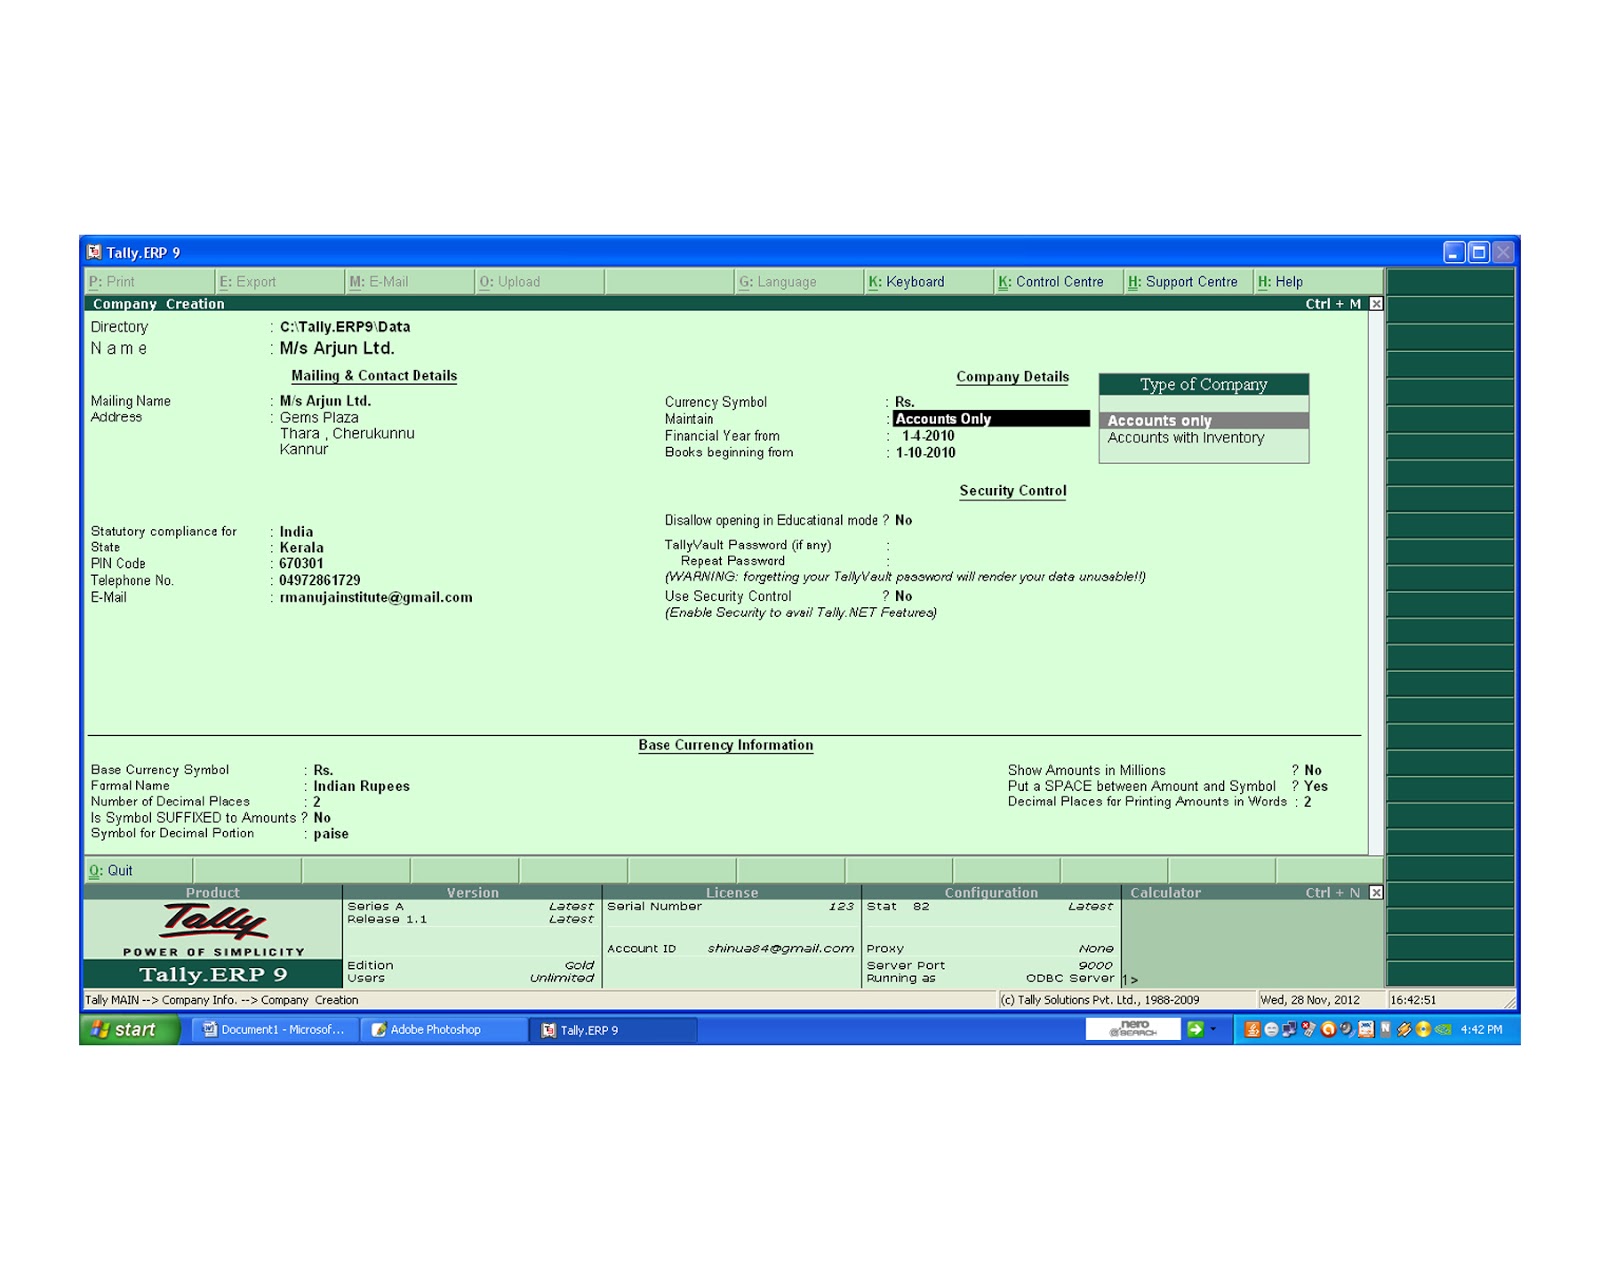Click the Tally.ERP 9 taskbar button
The image size is (1600, 1280).
tap(612, 1030)
